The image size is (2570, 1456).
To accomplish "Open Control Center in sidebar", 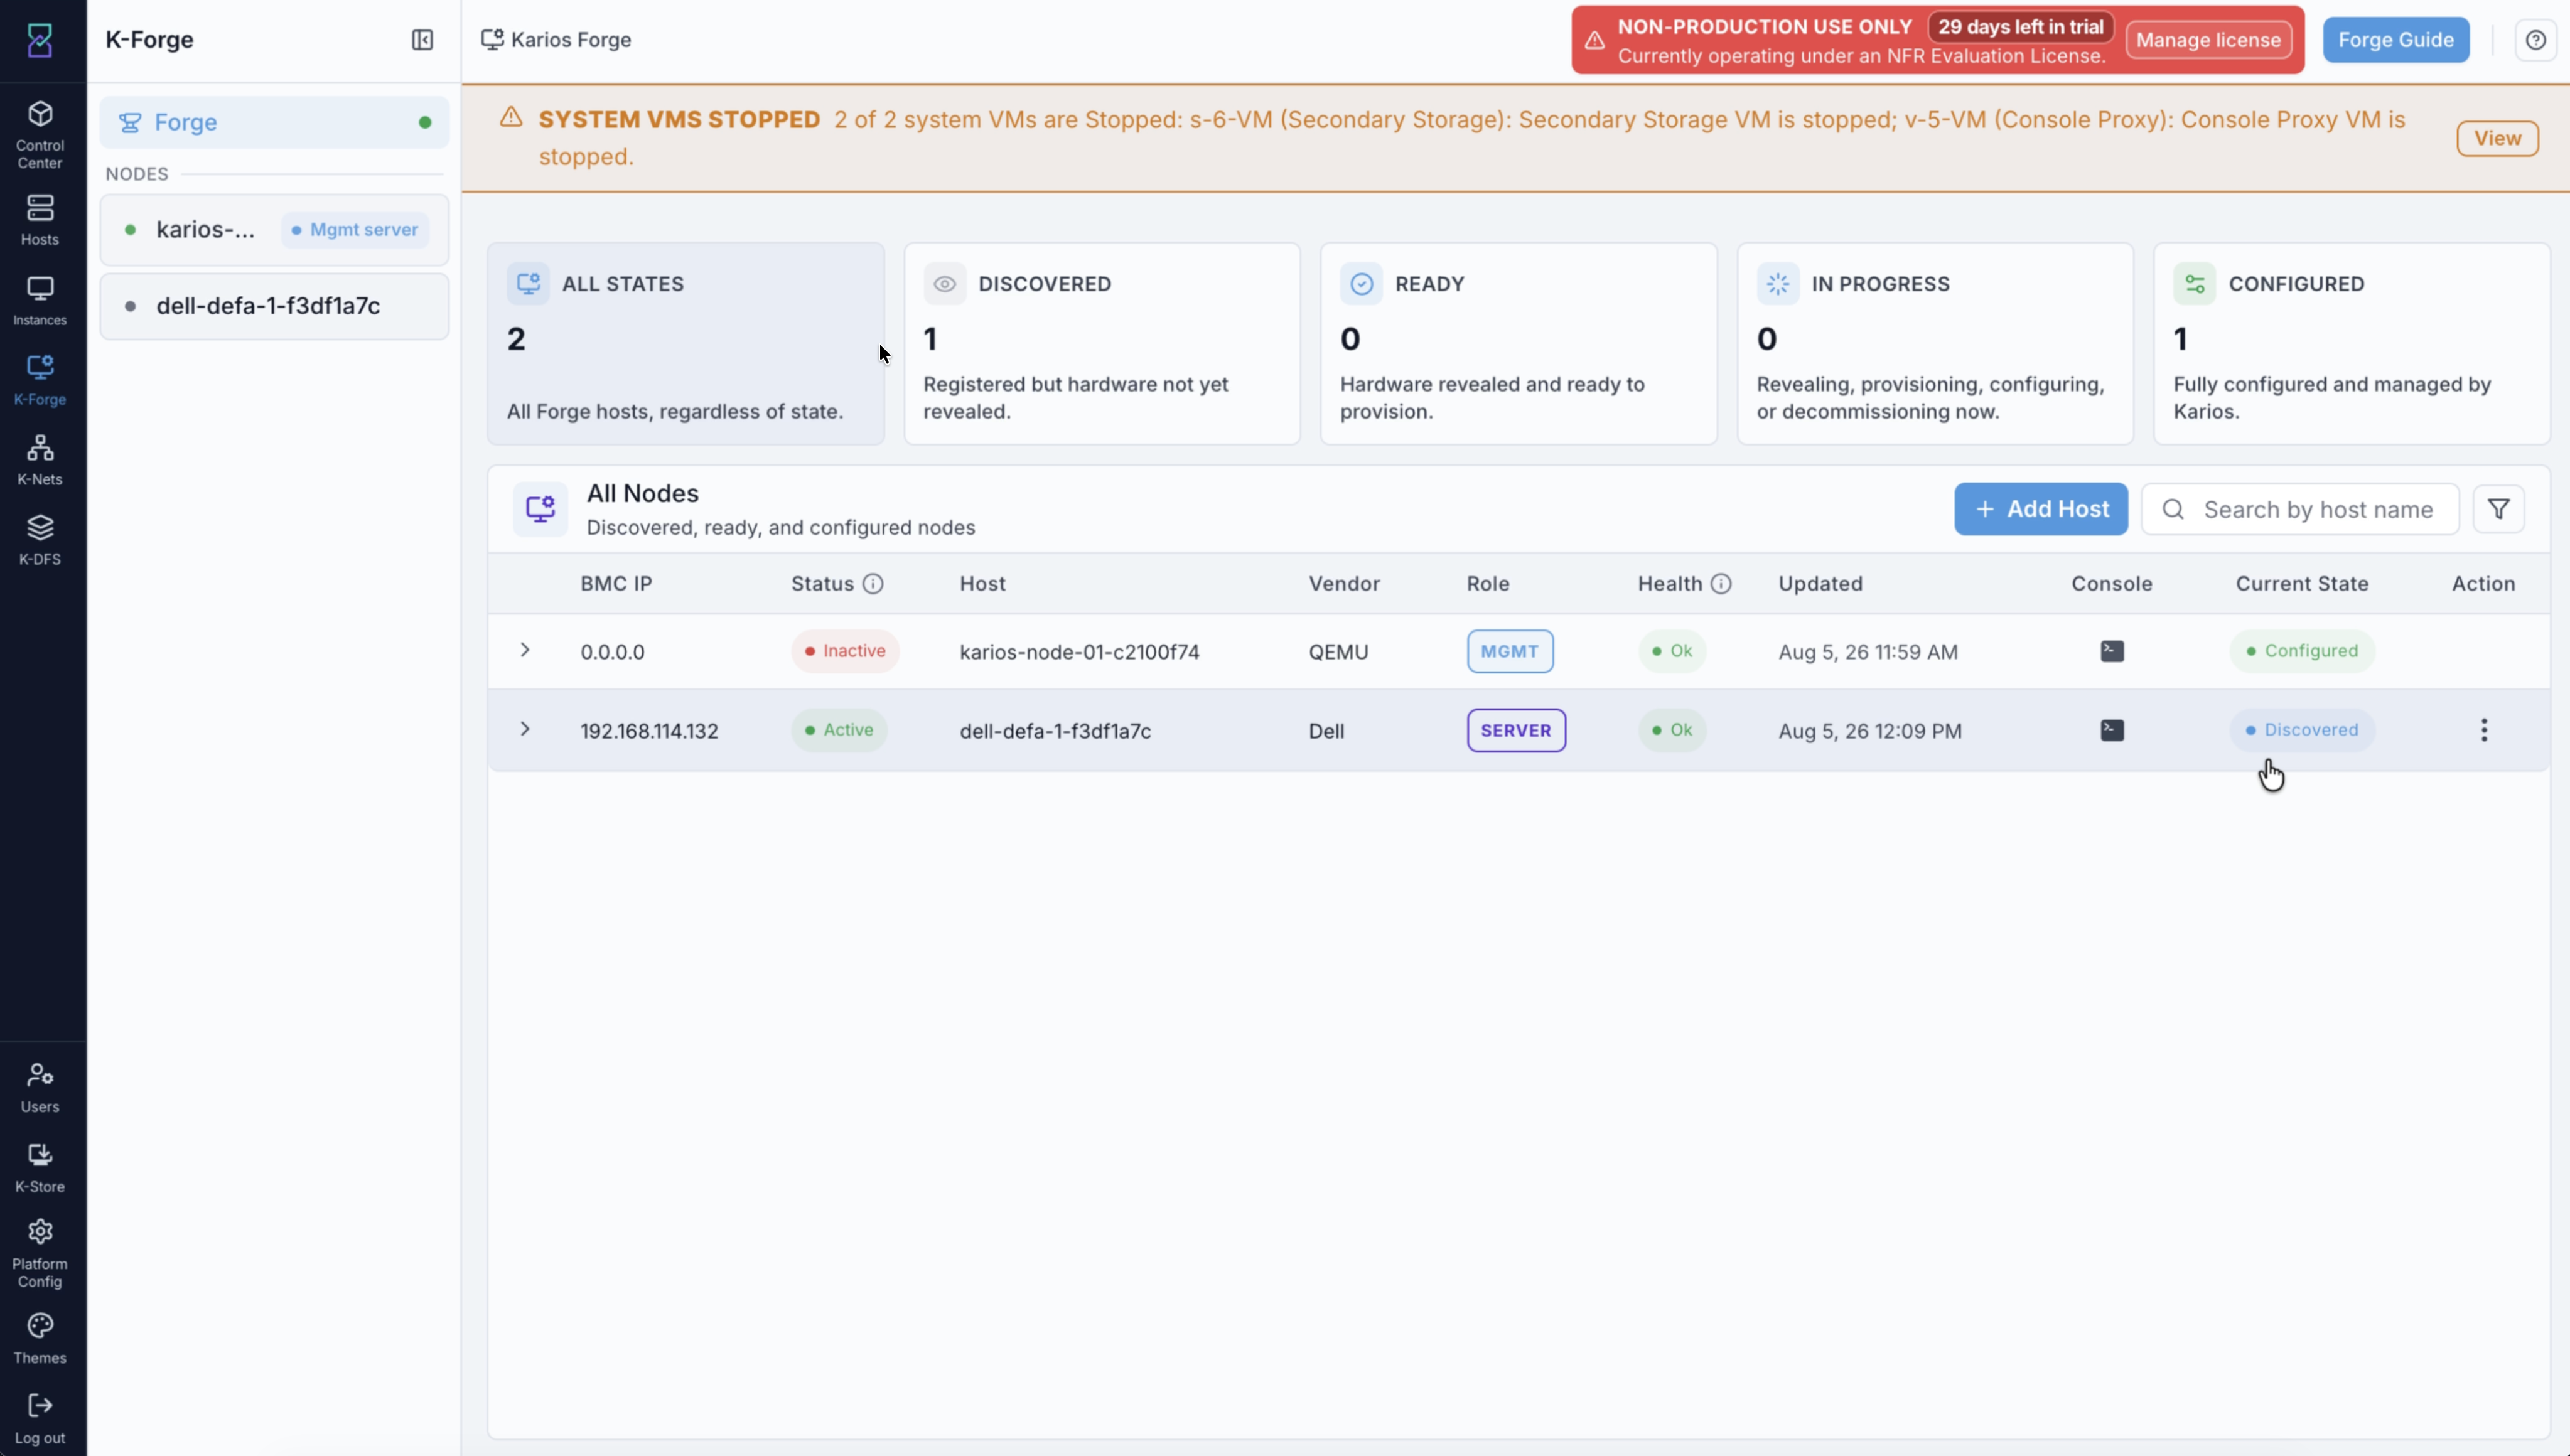I will (x=40, y=135).
